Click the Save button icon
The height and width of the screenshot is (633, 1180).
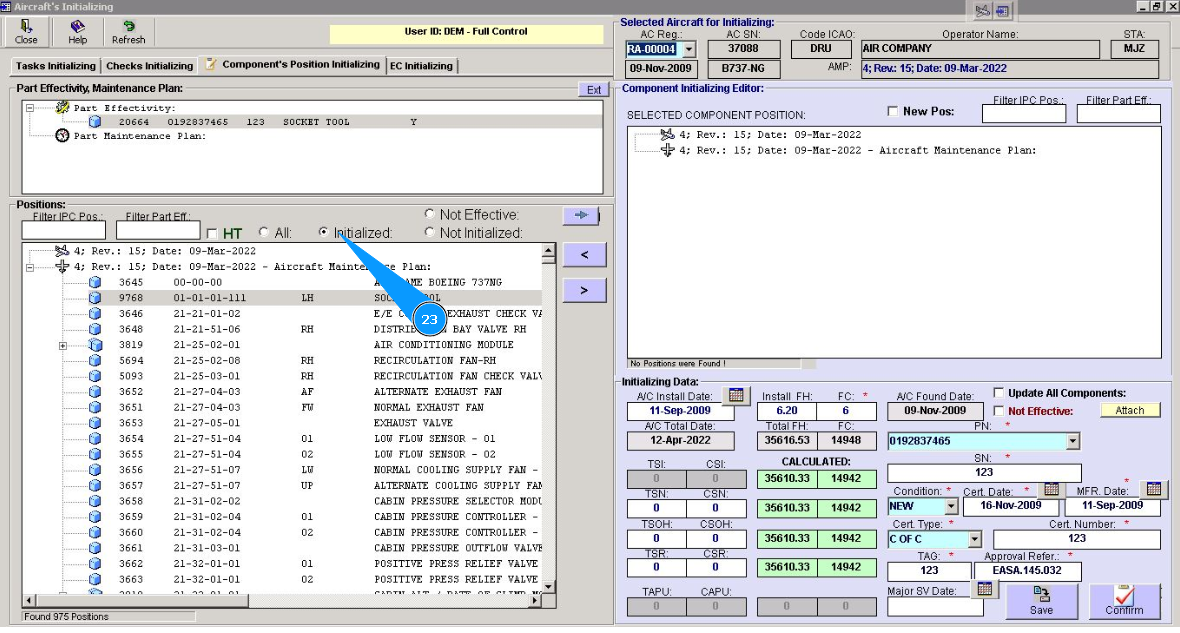(x=1041, y=600)
